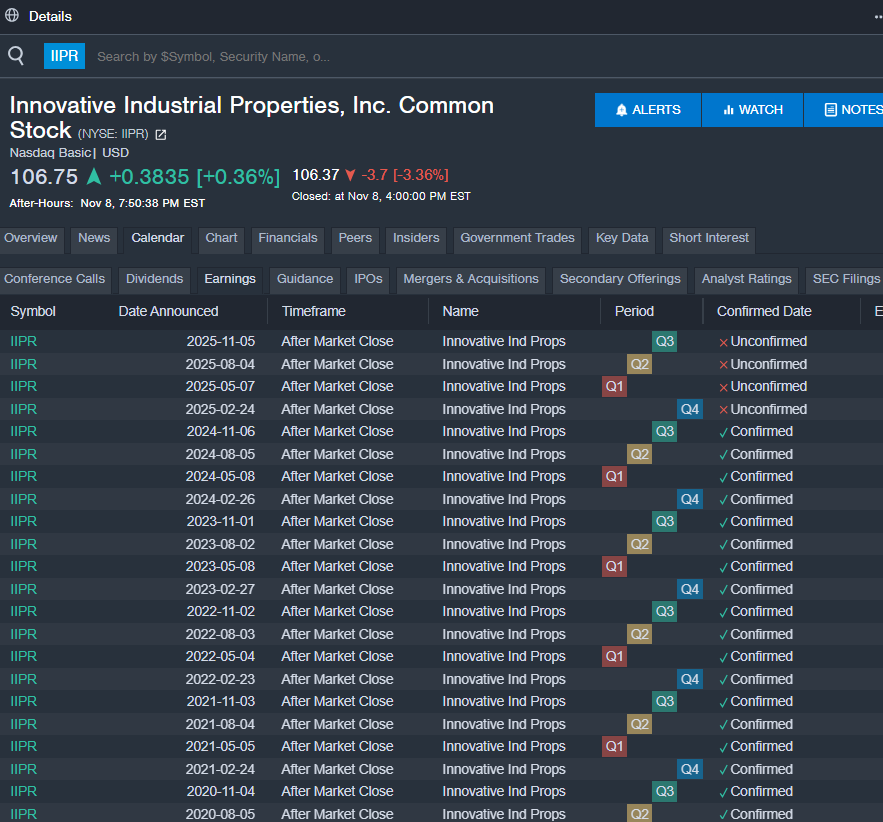Open the external link icon next to NYSE: IIPR
This screenshot has height=822, width=883.
click(x=160, y=134)
